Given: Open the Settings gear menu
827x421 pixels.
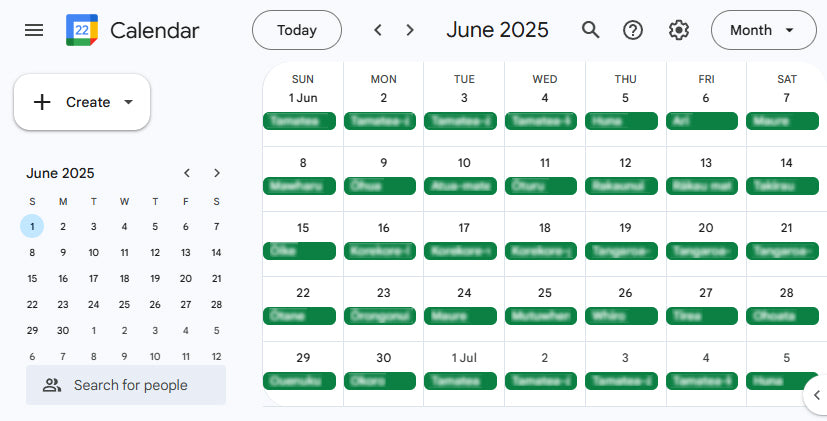Looking at the screenshot, I should pyautogui.click(x=679, y=30).
